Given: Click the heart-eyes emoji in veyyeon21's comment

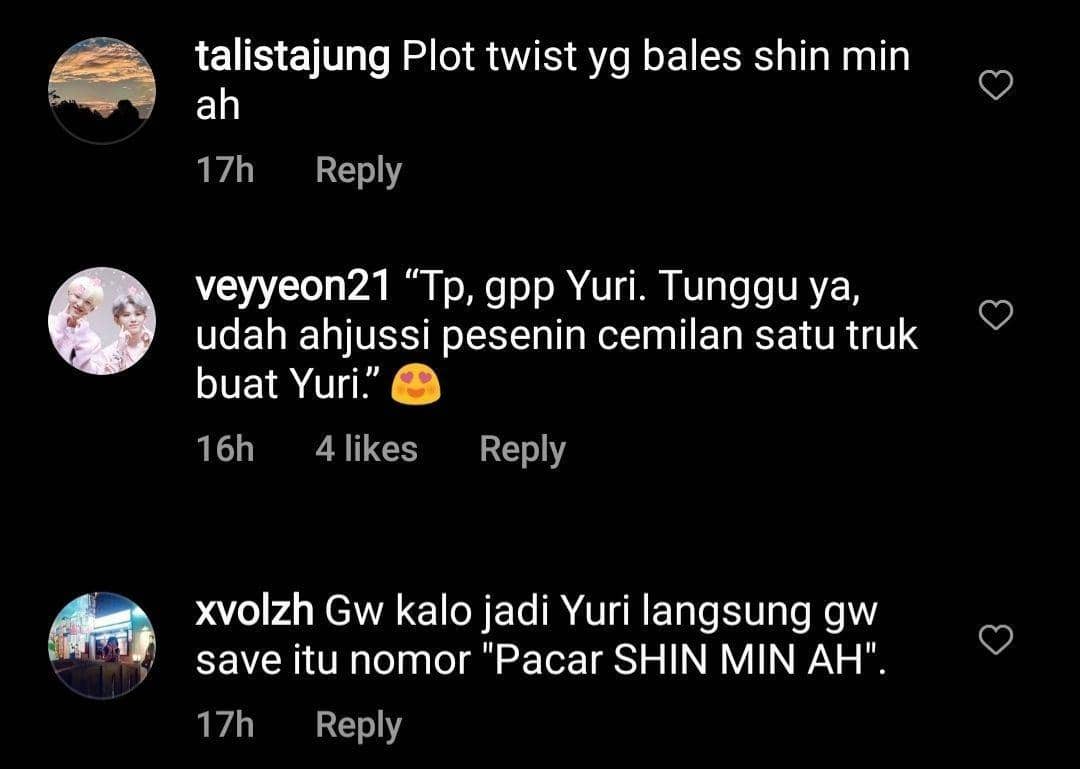Looking at the screenshot, I should point(416,386).
